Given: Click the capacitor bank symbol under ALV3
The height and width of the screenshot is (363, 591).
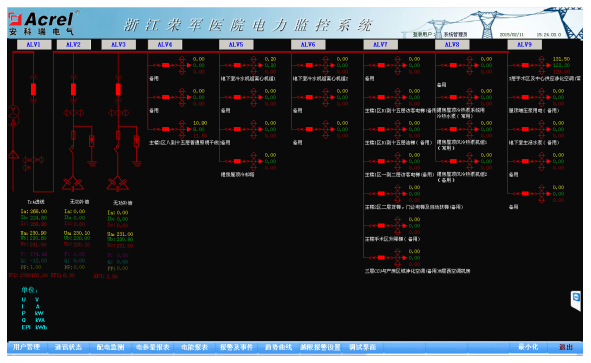Looking at the screenshot, I should (118, 184).
